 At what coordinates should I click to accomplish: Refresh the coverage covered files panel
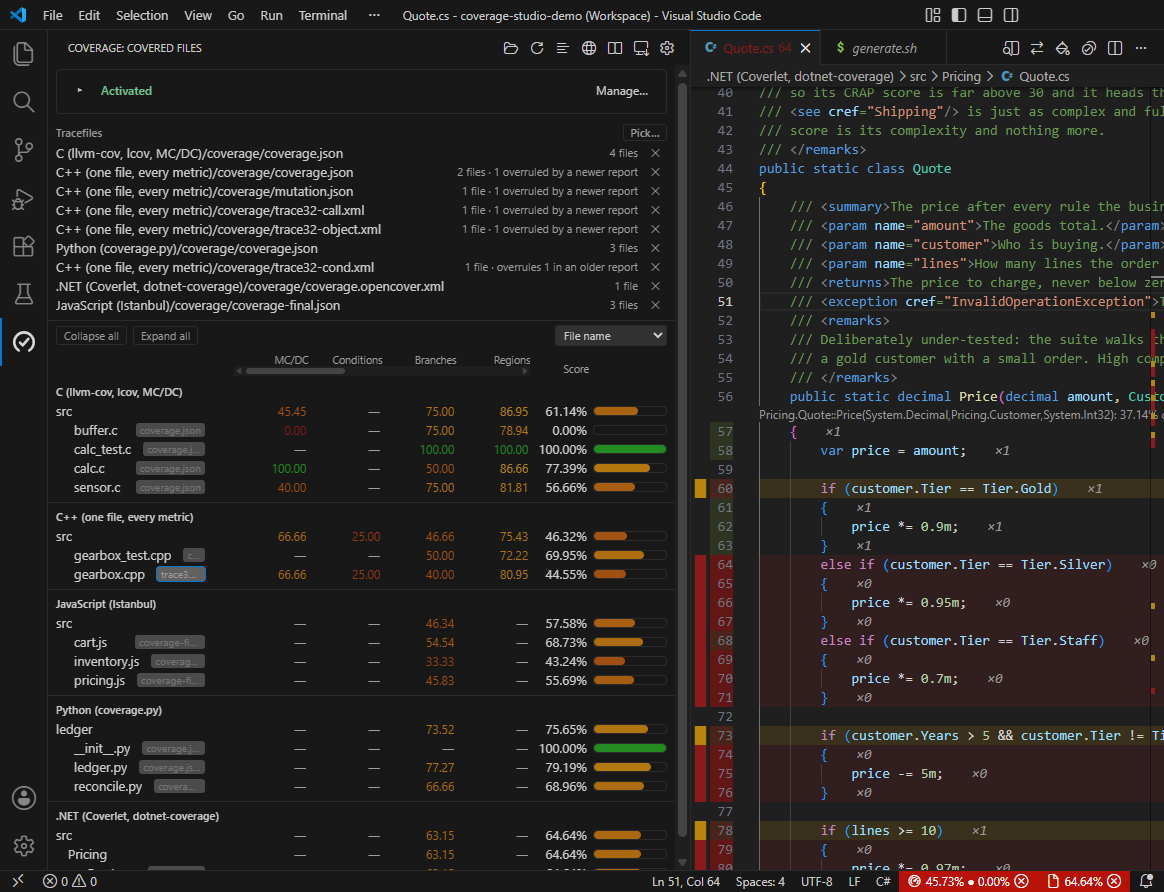coord(537,48)
